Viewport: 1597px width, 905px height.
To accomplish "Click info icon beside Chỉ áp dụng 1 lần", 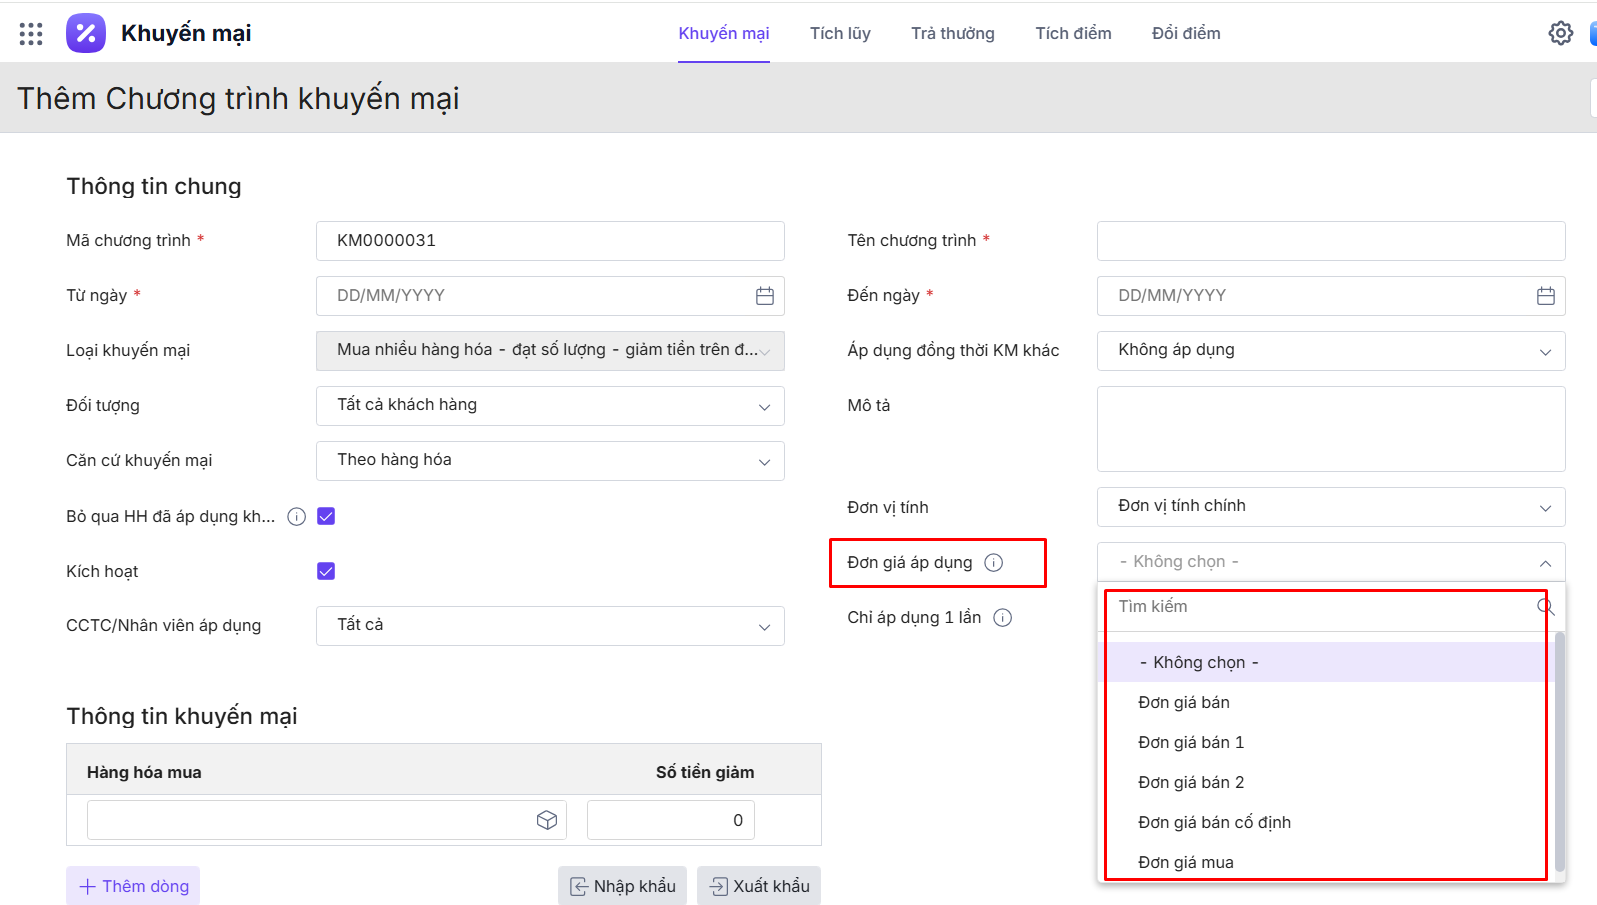I will coord(1003,618).
